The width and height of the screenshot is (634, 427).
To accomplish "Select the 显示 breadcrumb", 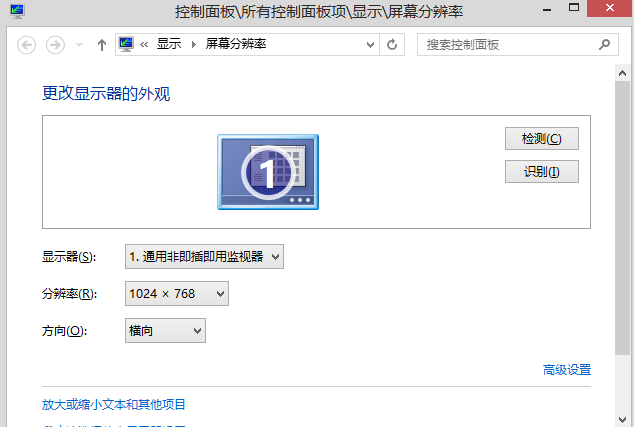I will 169,44.
